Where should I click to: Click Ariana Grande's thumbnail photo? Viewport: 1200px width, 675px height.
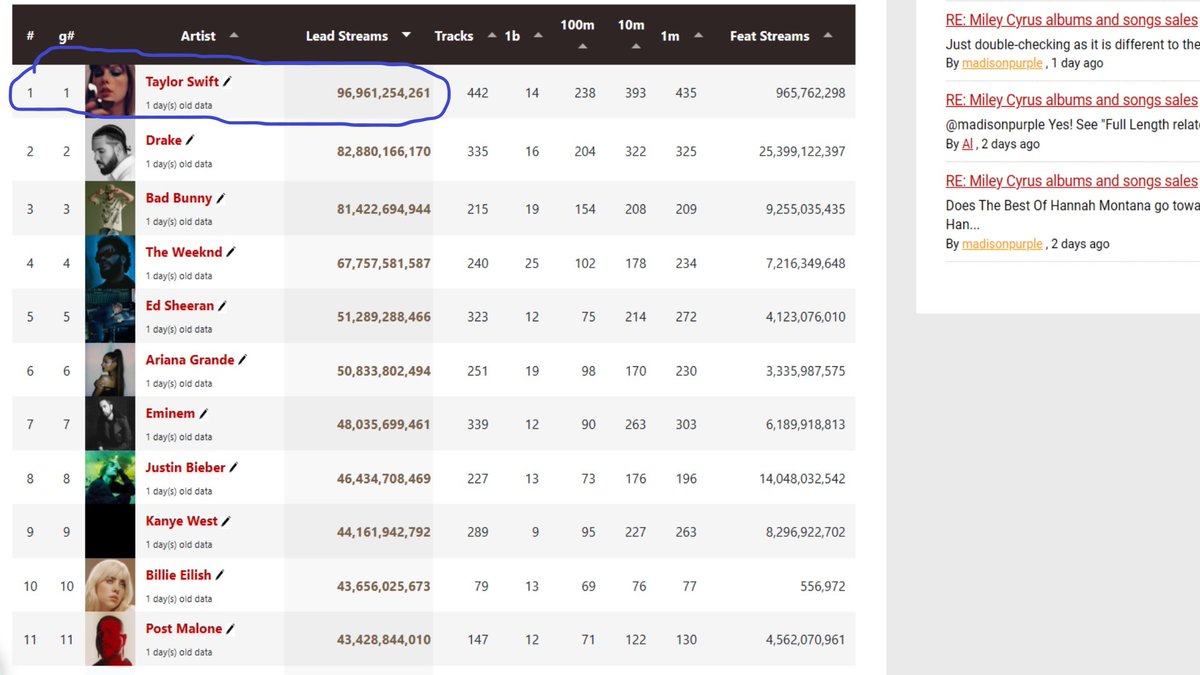tap(110, 370)
